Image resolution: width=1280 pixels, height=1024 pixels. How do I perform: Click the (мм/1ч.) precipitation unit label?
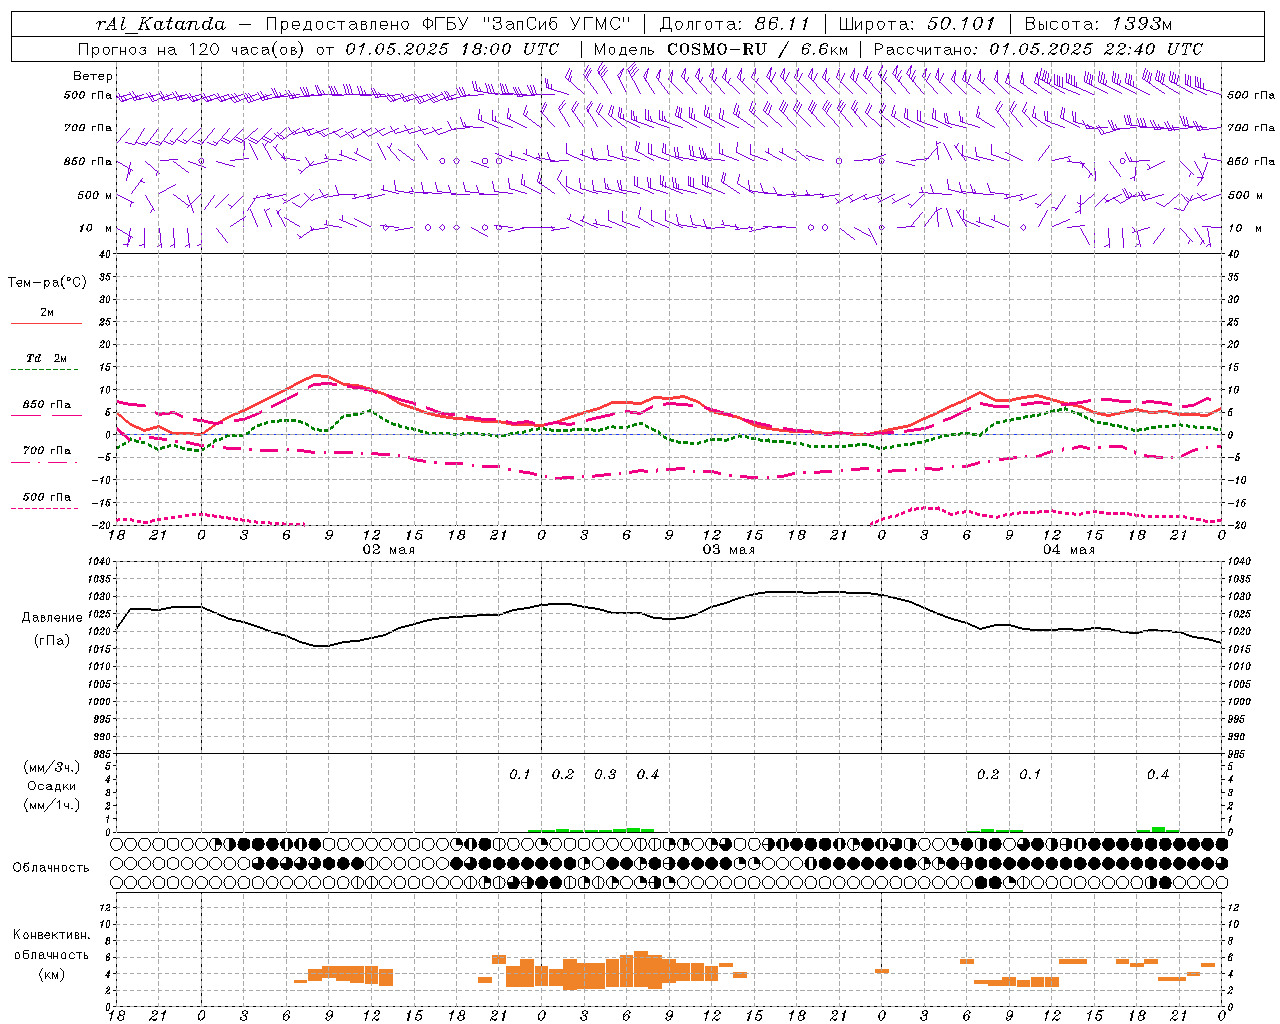click(52, 804)
